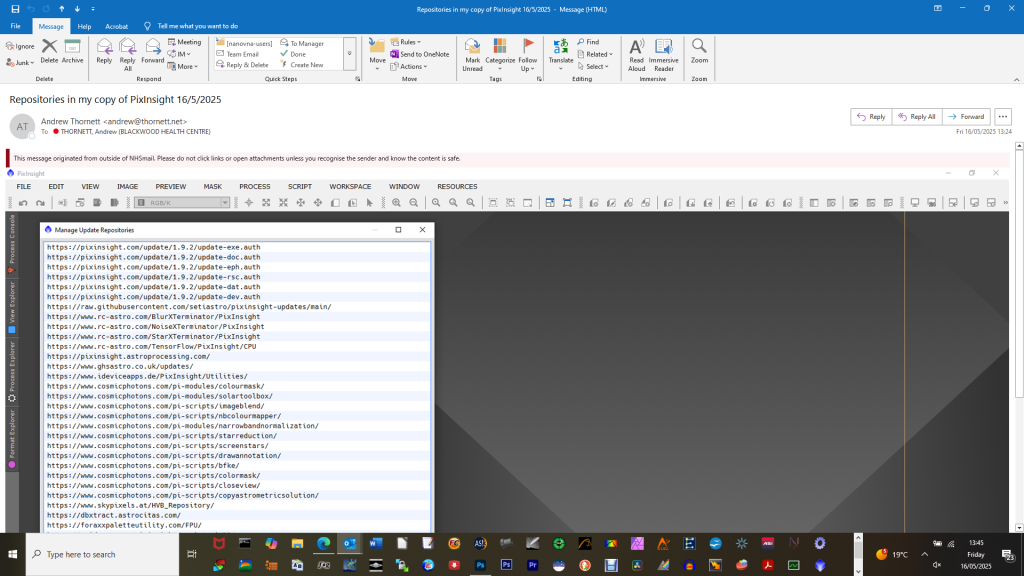Start Read Aloud for this message
The width and height of the screenshot is (1024, 576).
pyautogui.click(x=637, y=54)
